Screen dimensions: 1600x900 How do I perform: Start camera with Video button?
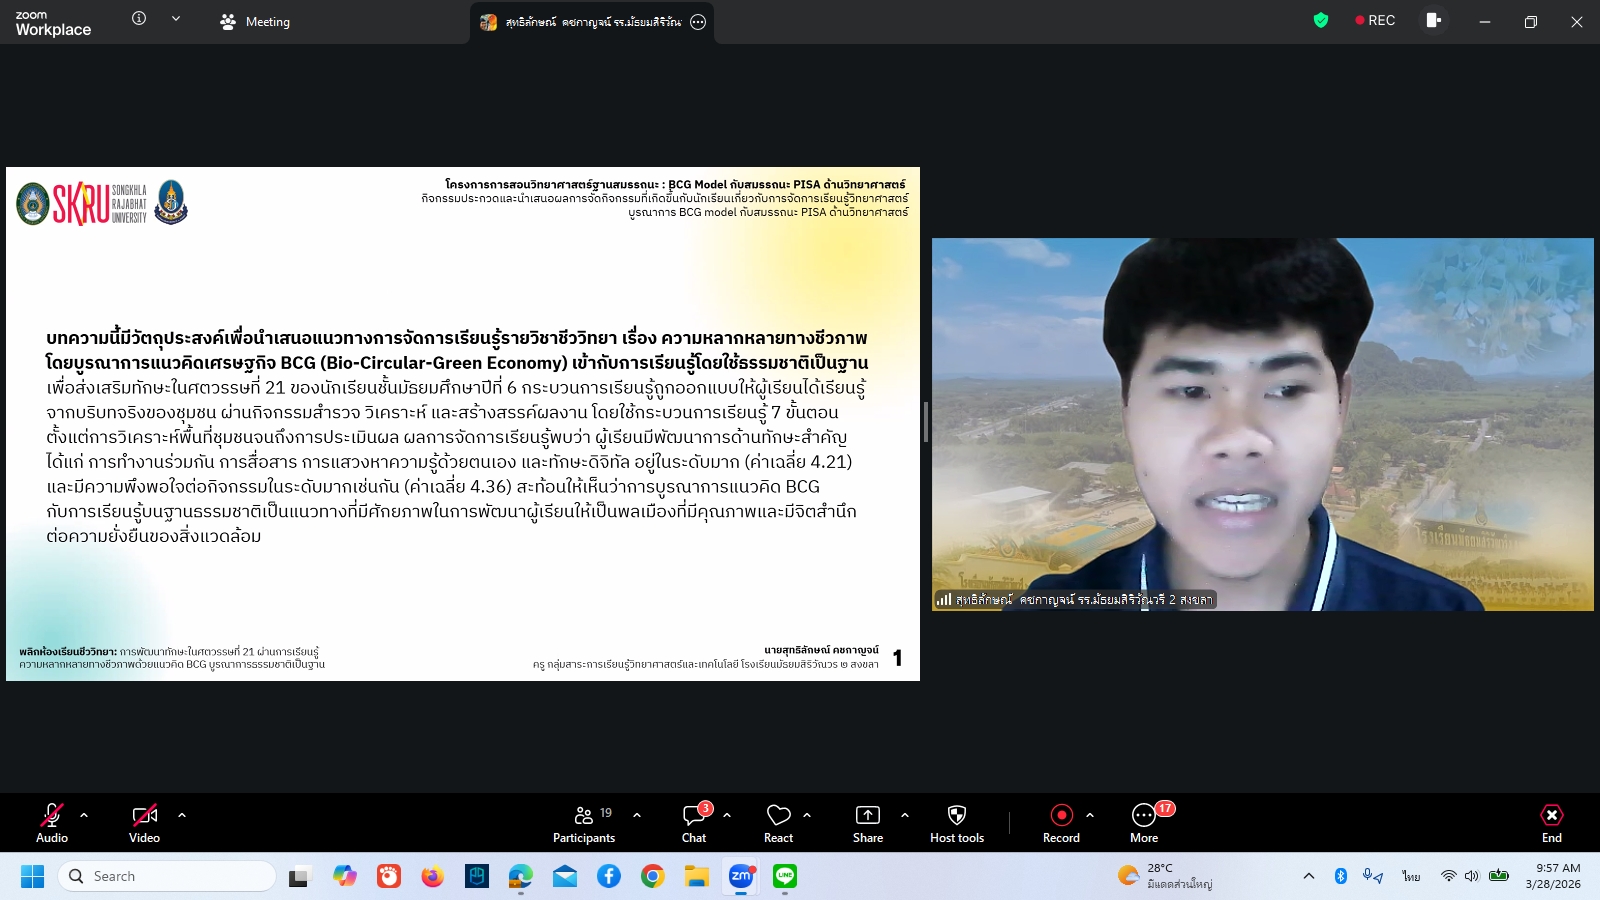pyautogui.click(x=144, y=823)
